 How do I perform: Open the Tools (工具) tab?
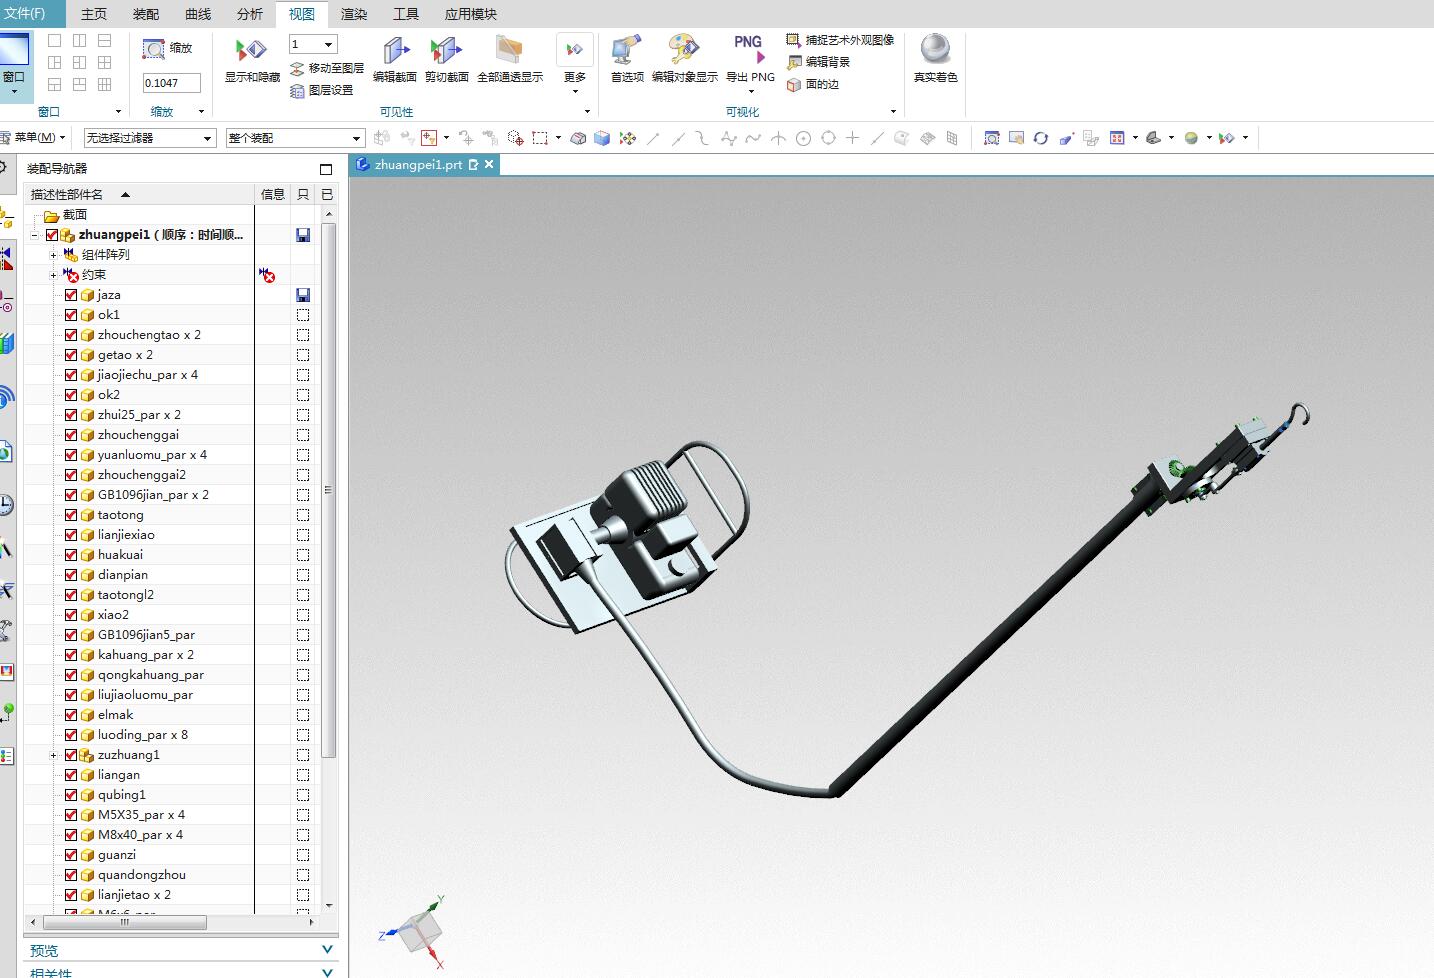click(406, 14)
